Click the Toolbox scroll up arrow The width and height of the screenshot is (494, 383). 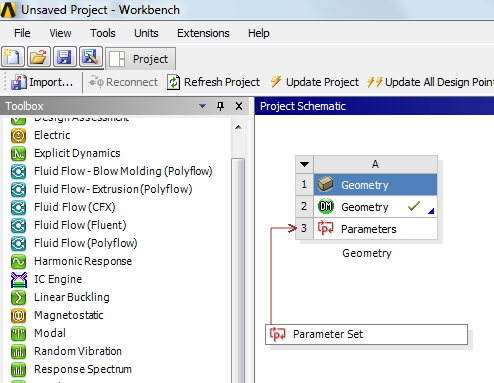coord(238,127)
